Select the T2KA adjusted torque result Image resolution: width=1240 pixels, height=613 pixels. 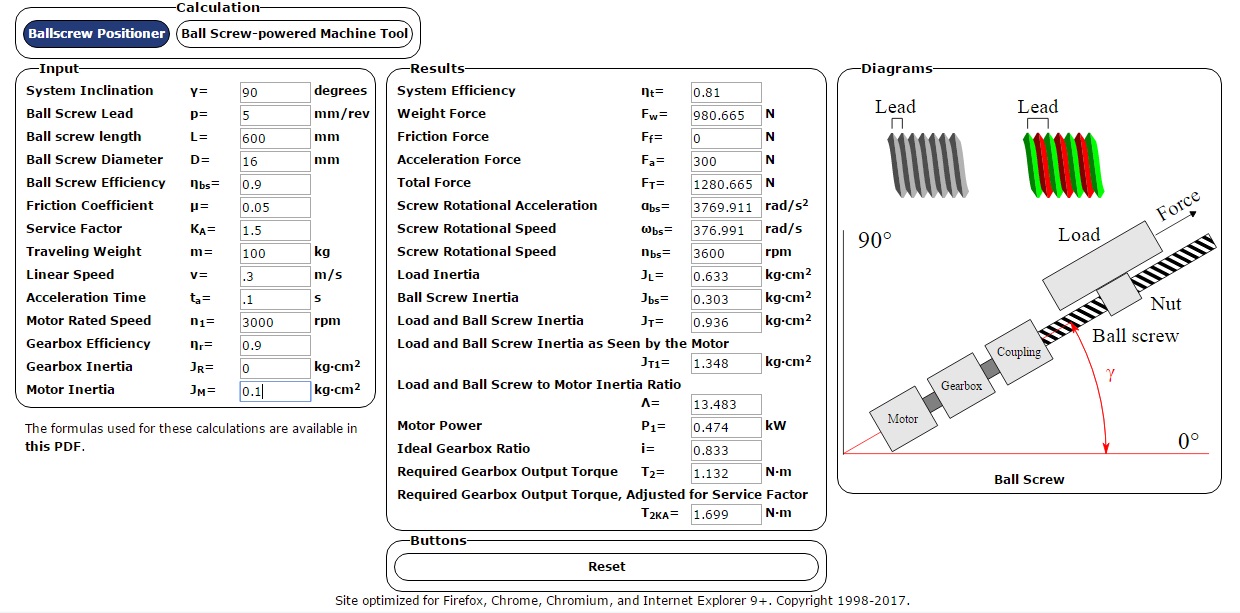[x=727, y=515]
